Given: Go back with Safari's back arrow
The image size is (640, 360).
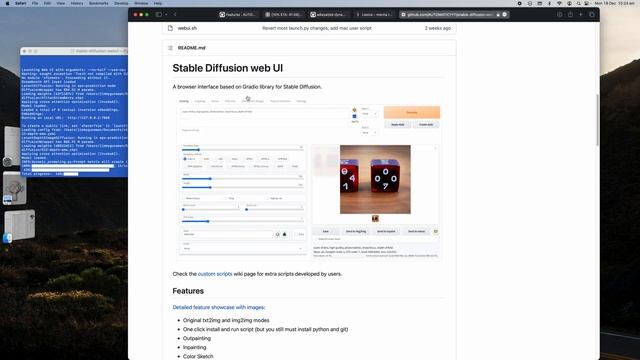Looking at the screenshot, I should click(175, 14).
